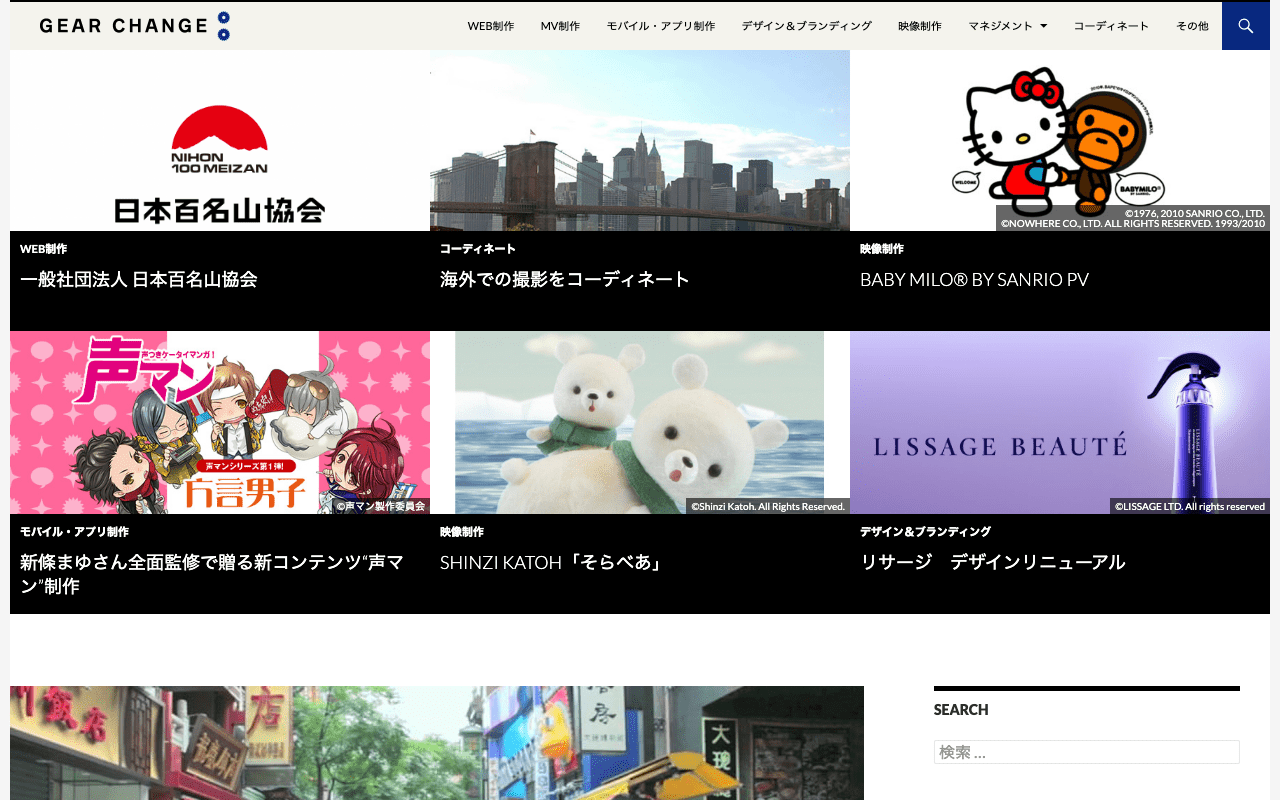The height and width of the screenshot is (800, 1280).
Task: Select その他 in the navigation bar
Action: 1191,26
